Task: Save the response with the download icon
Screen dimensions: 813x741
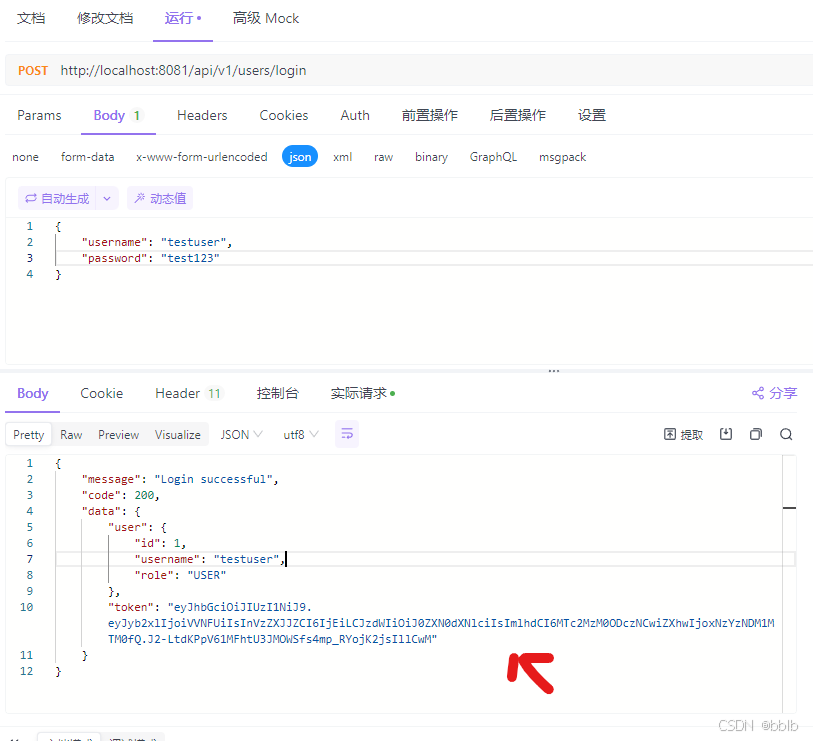Action: coord(726,434)
